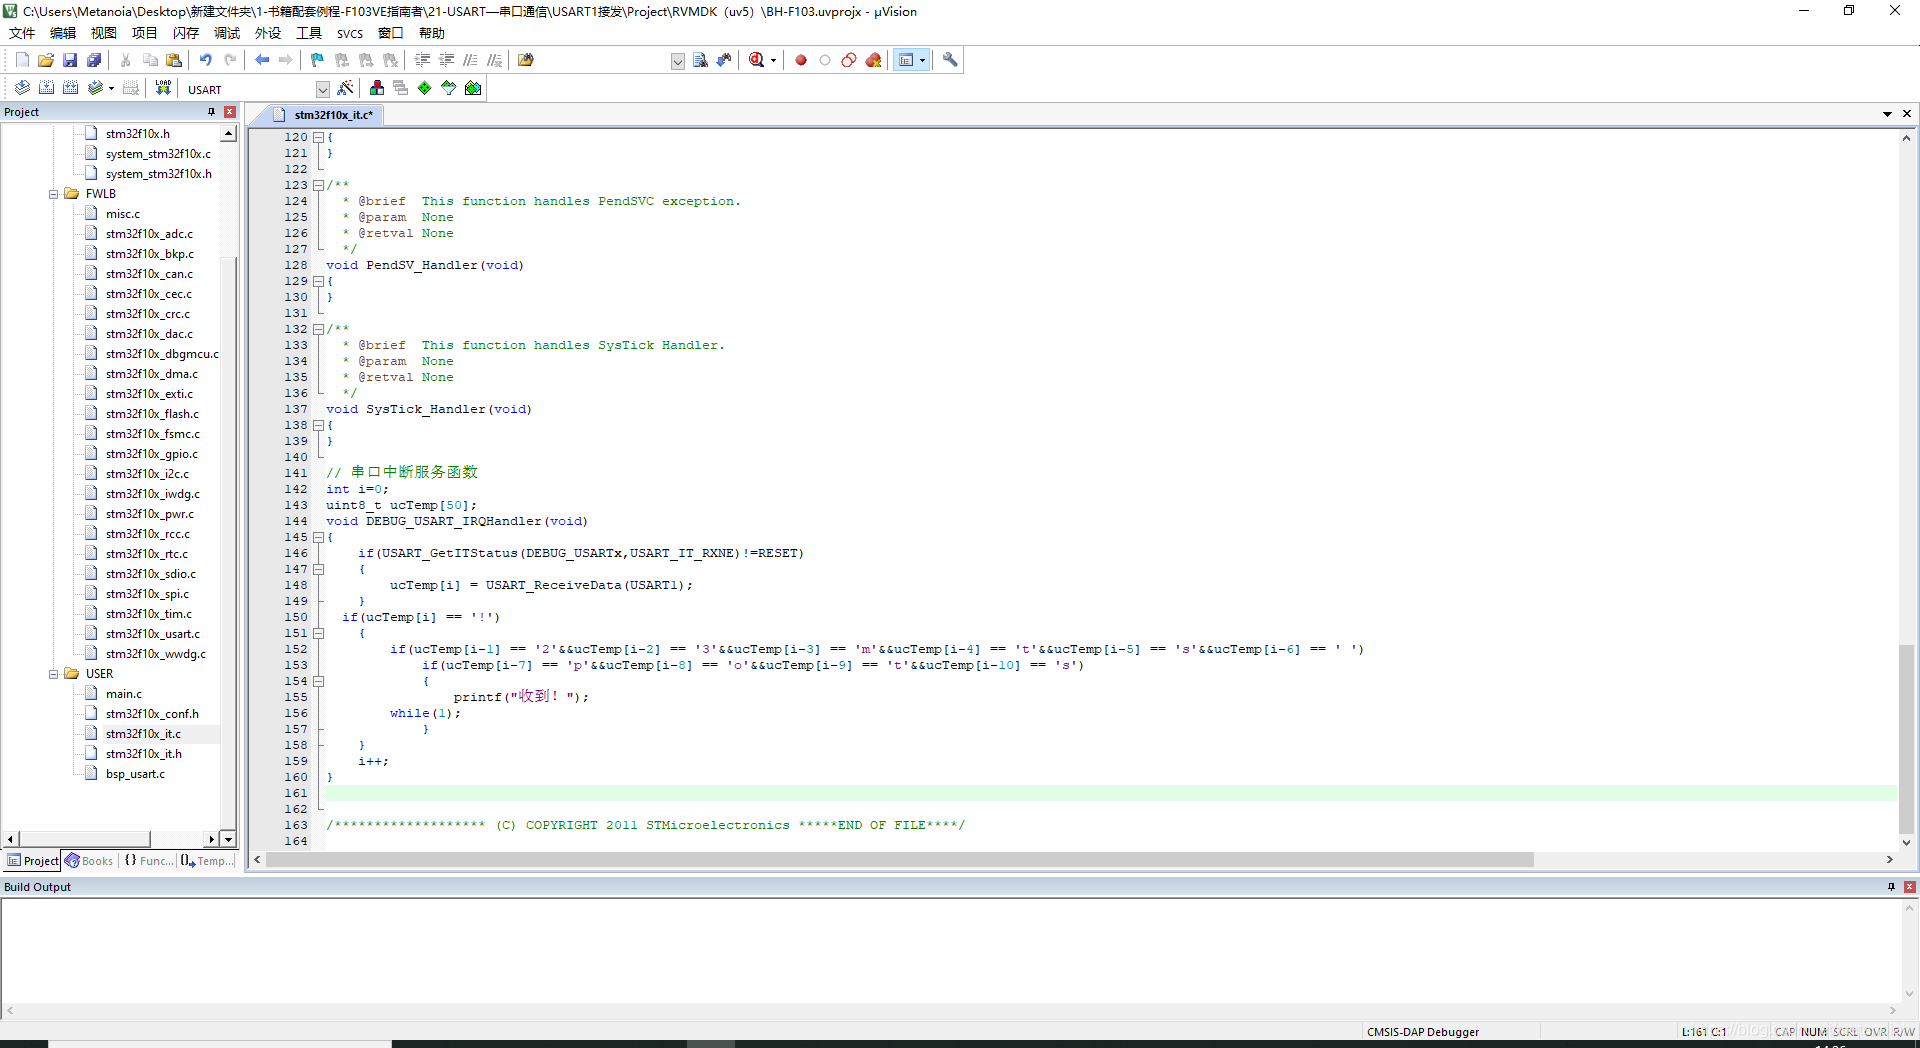The height and width of the screenshot is (1048, 1920).
Task: Click the Open file folder icon
Action: click(46, 60)
